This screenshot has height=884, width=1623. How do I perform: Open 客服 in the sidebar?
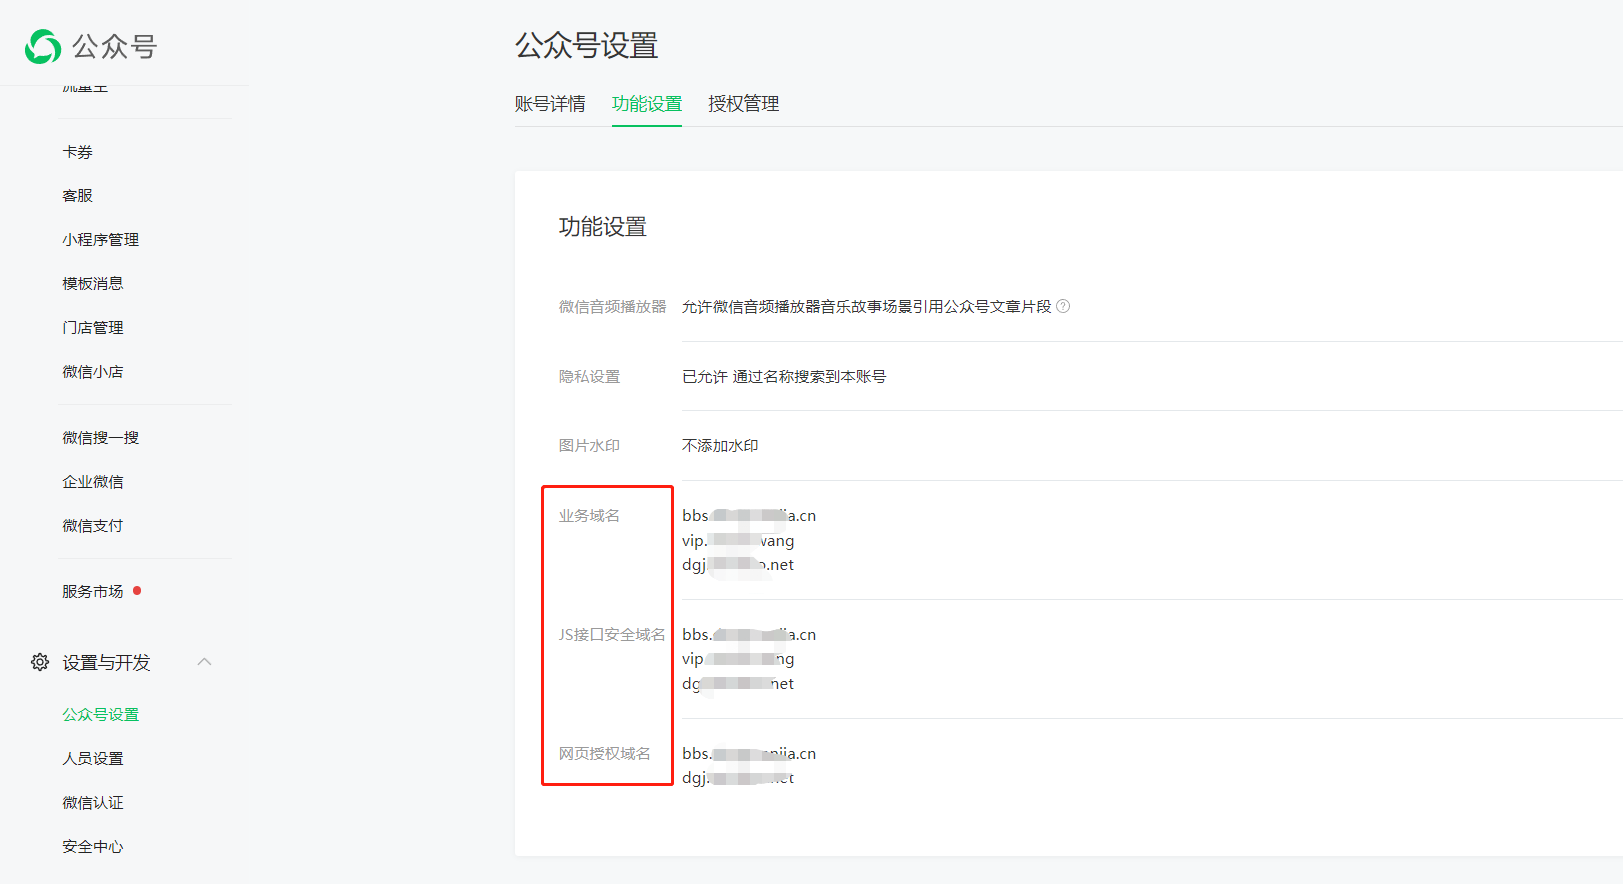coord(78,196)
